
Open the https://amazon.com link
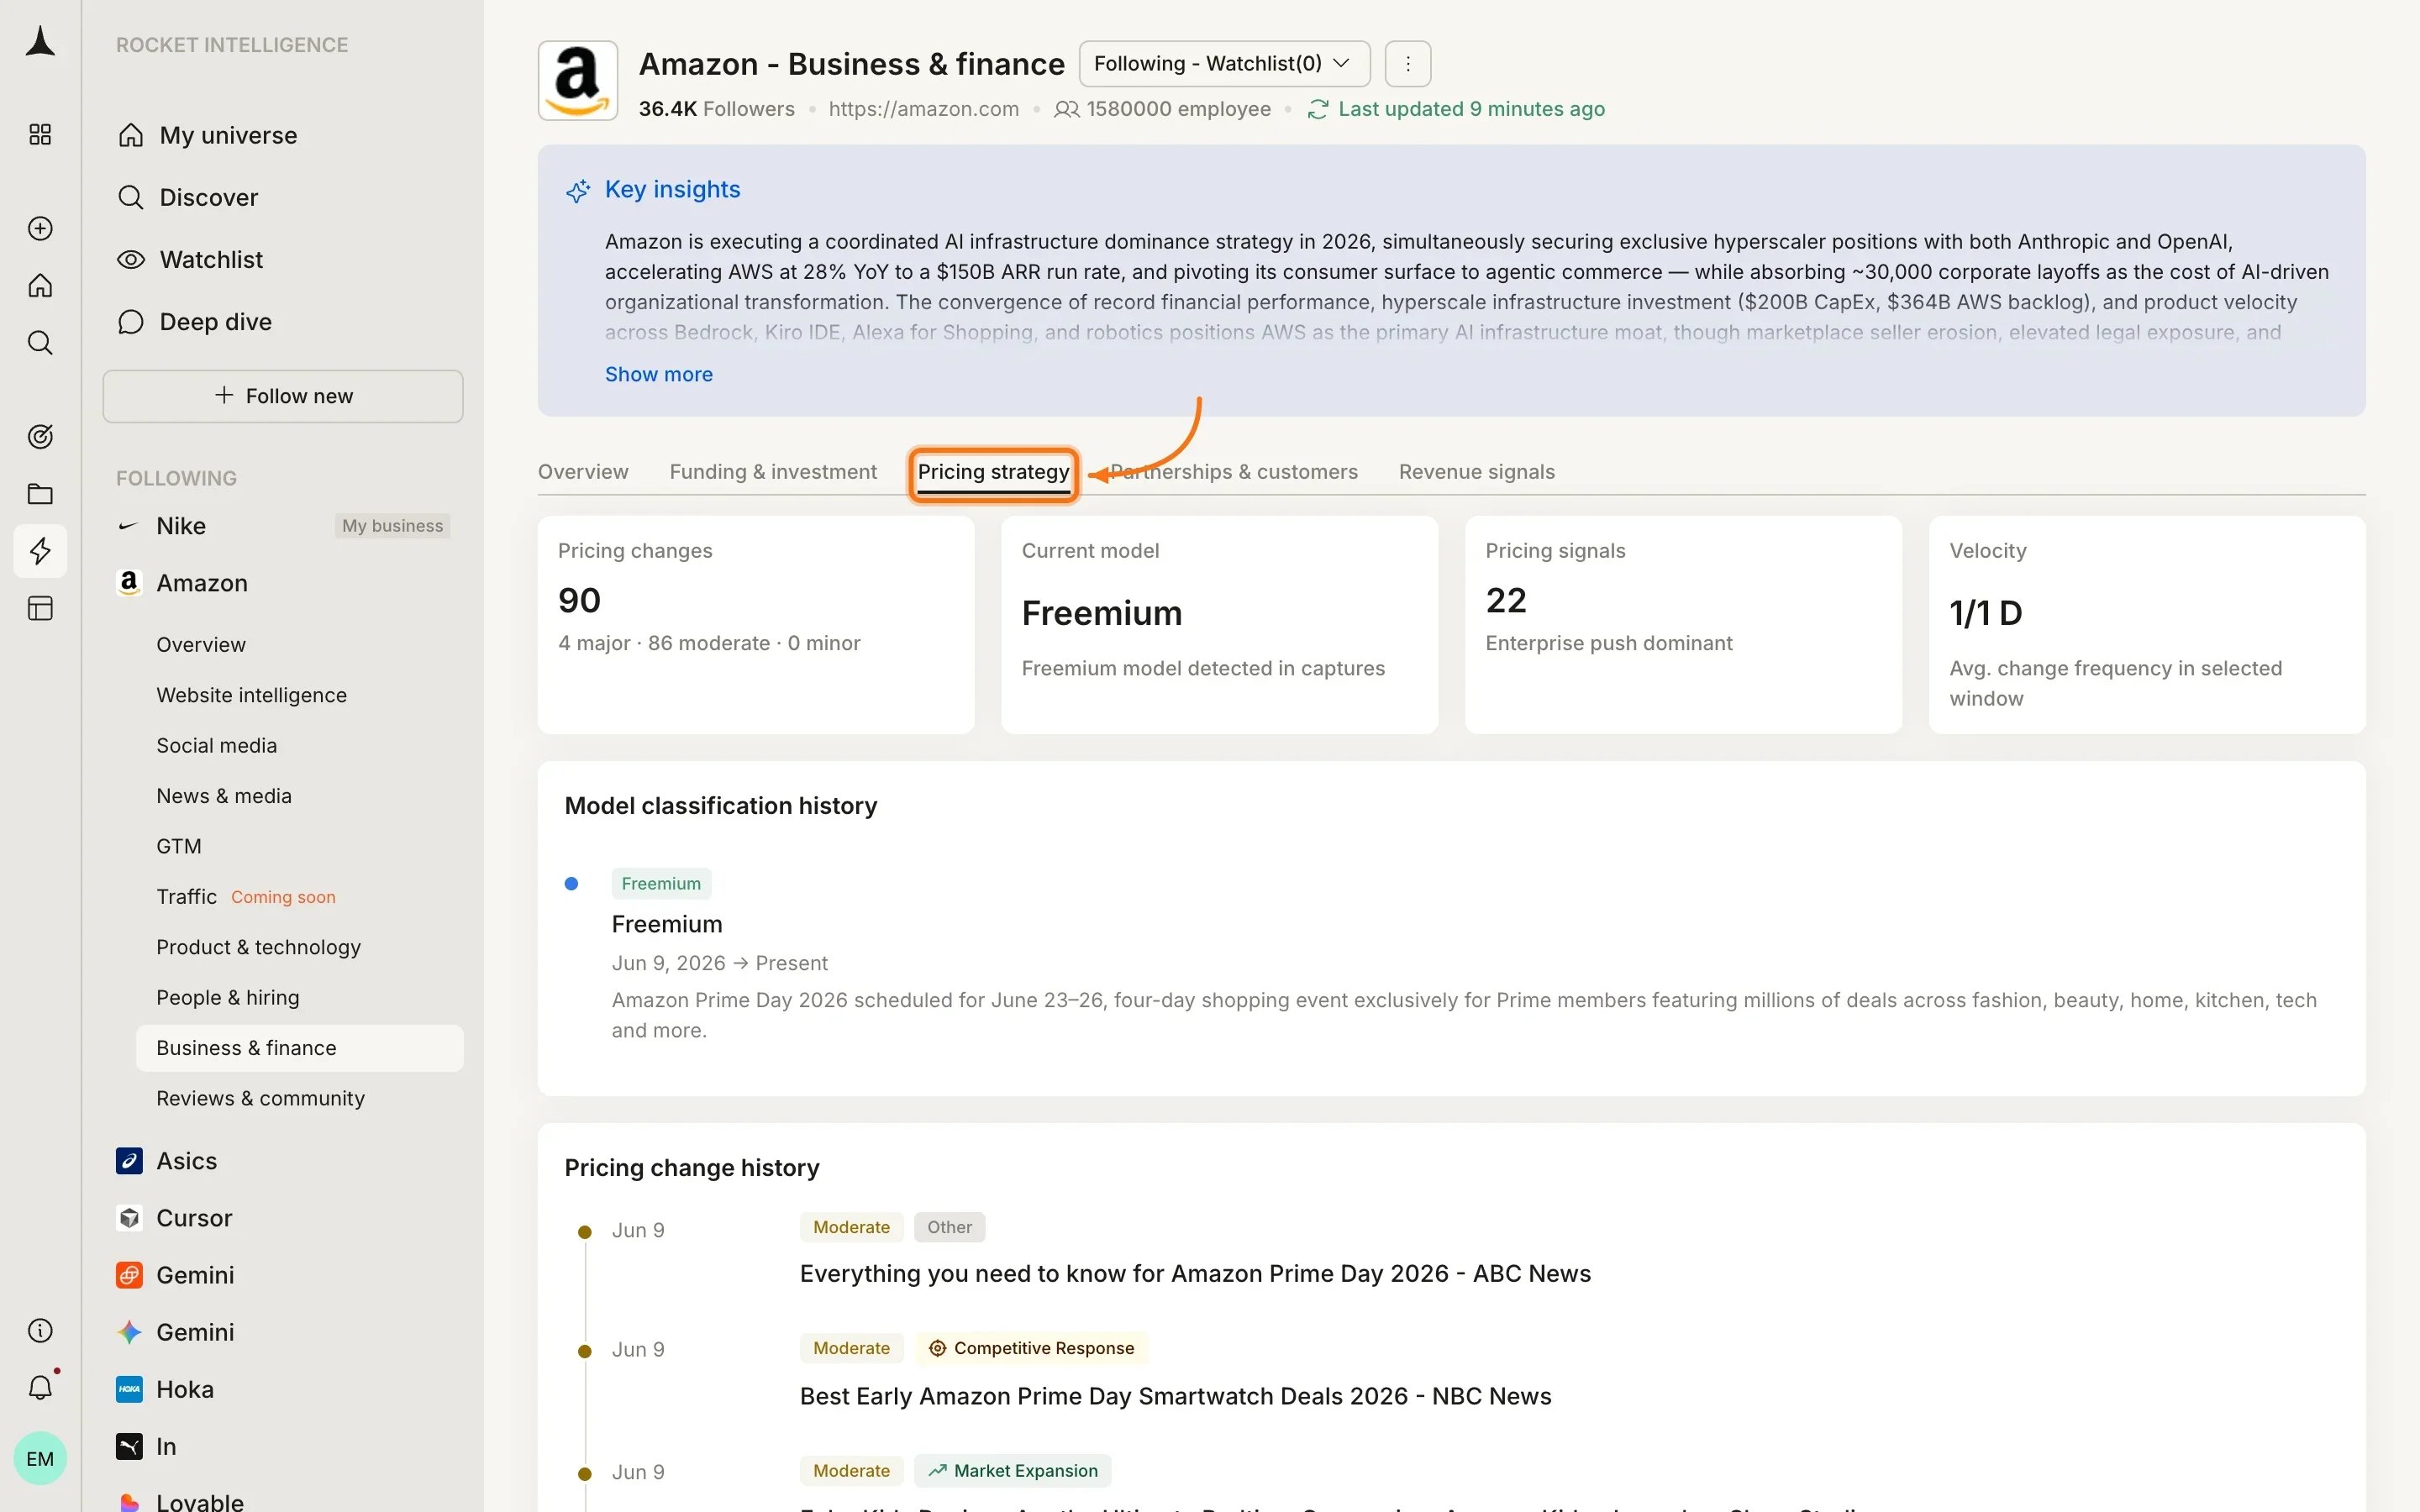tap(924, 109)
